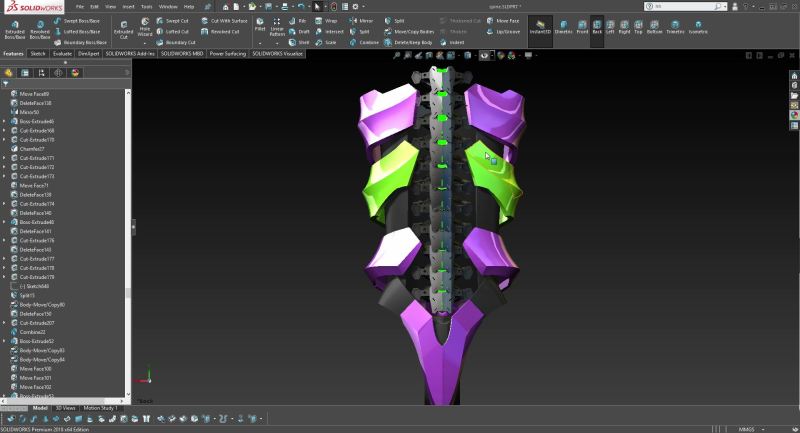
Task: Expand Cut-Extrude207 feature node
Action: pyautogui.click(x=5, y=323)
